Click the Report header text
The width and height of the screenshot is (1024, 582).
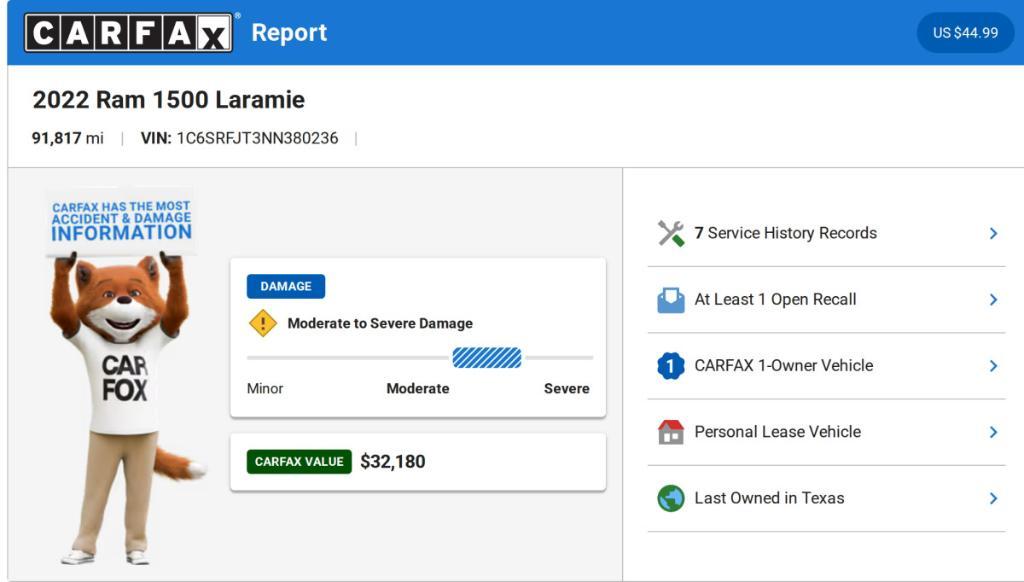(x=289, y=33)
